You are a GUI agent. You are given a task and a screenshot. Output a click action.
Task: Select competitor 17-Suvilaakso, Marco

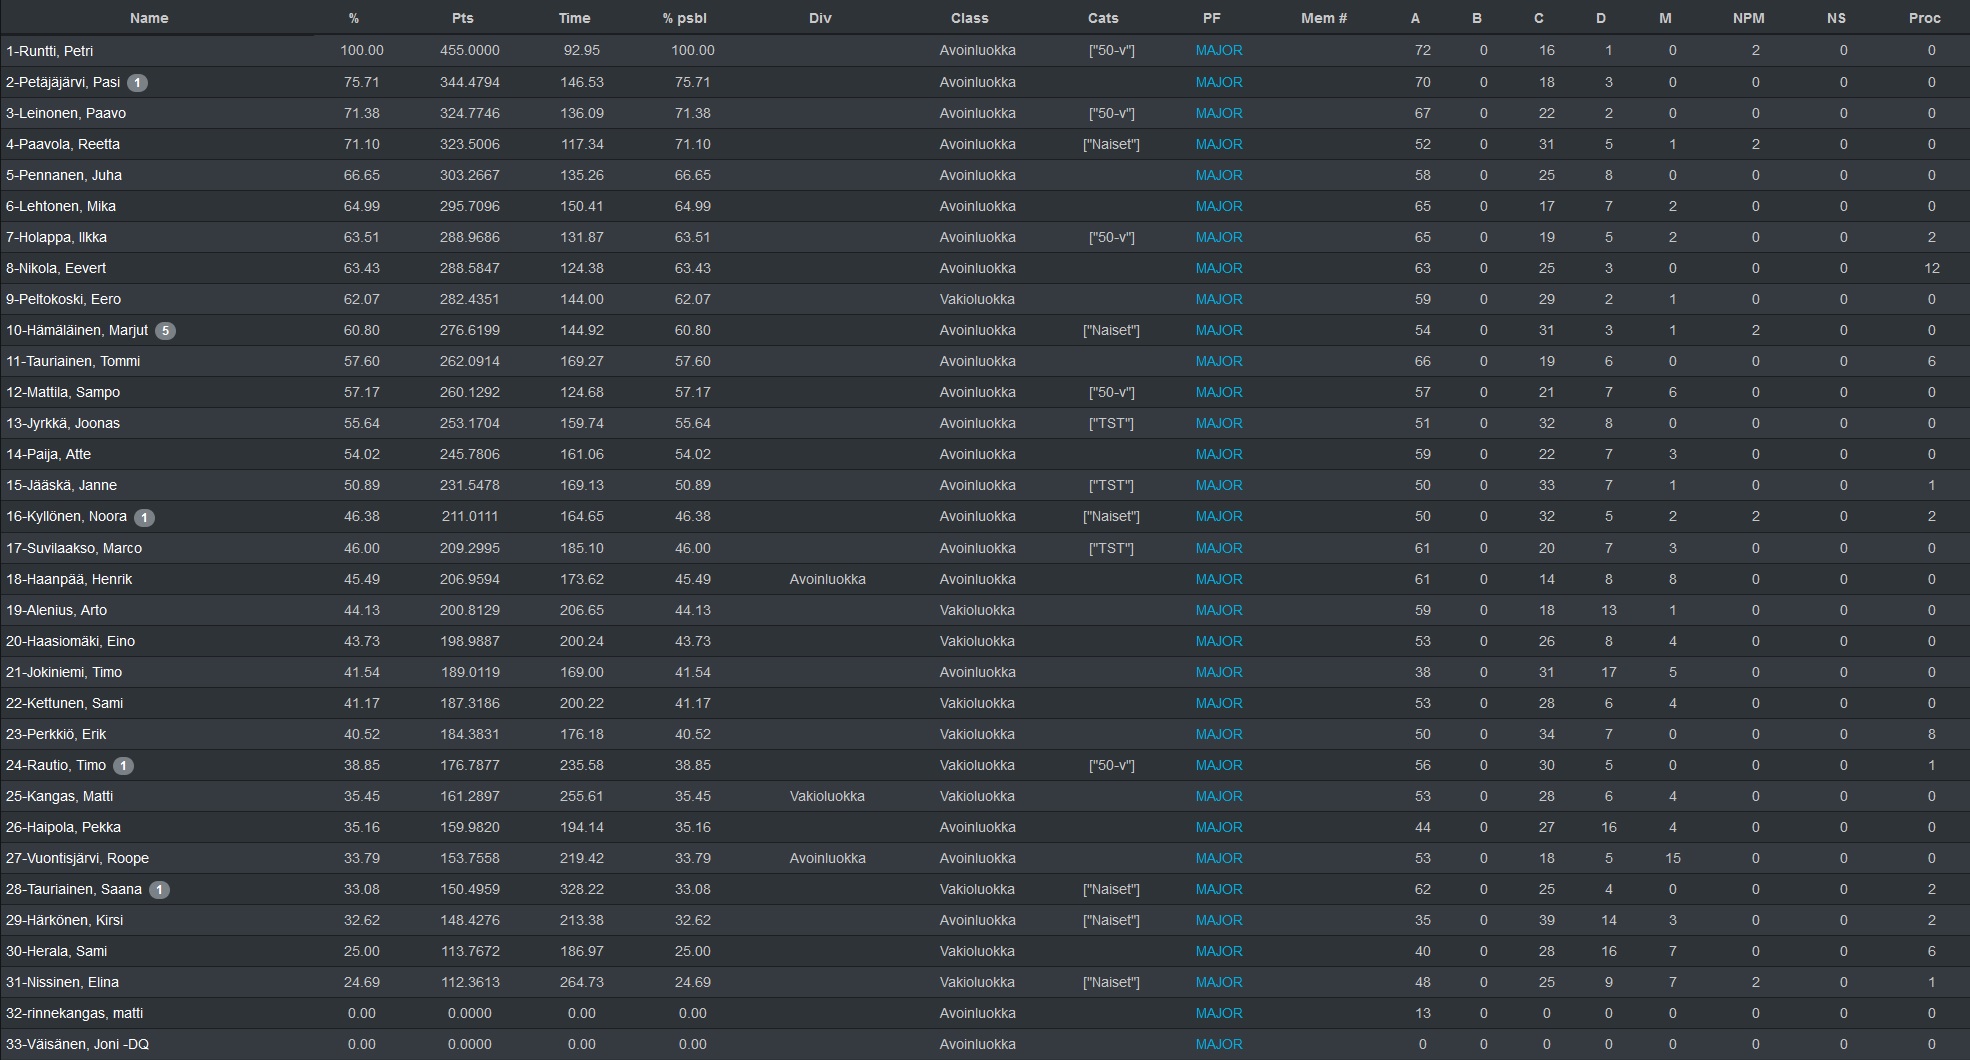pos(74,548)
